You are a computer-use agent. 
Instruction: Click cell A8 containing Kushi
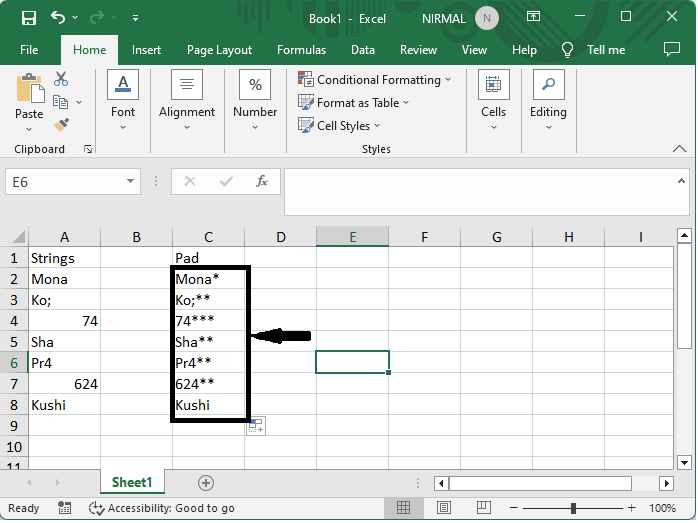(x=65, y=405)
